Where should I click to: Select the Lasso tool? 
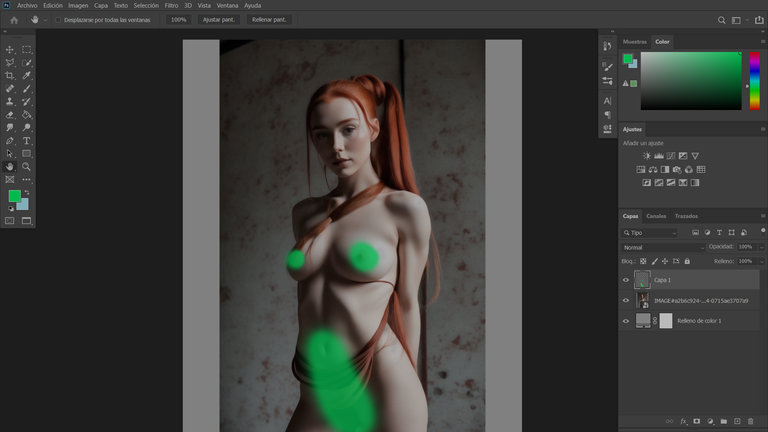point(9,63)
